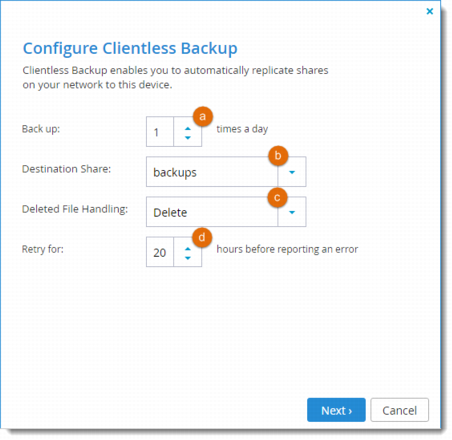The height and width of the screenshot is (440, 452).
Task: Increase the Back up times a day value
Action: (188, 128)
